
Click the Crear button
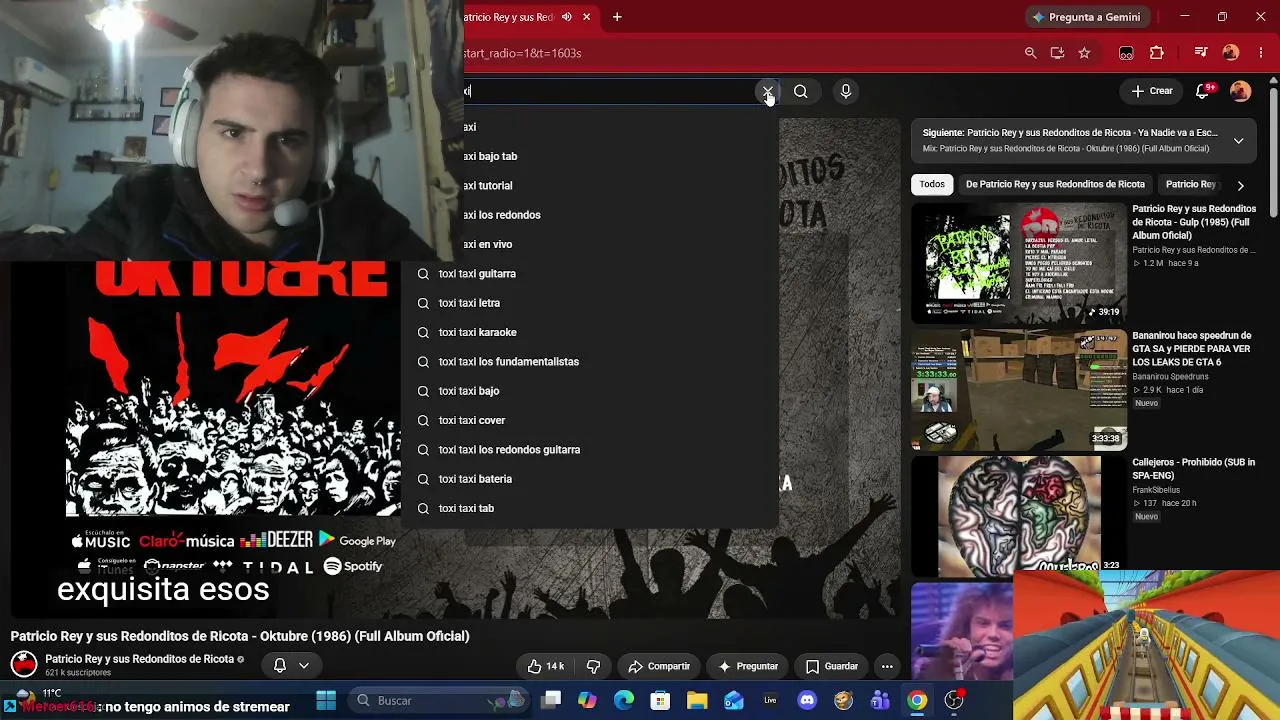click(1152, 91)
